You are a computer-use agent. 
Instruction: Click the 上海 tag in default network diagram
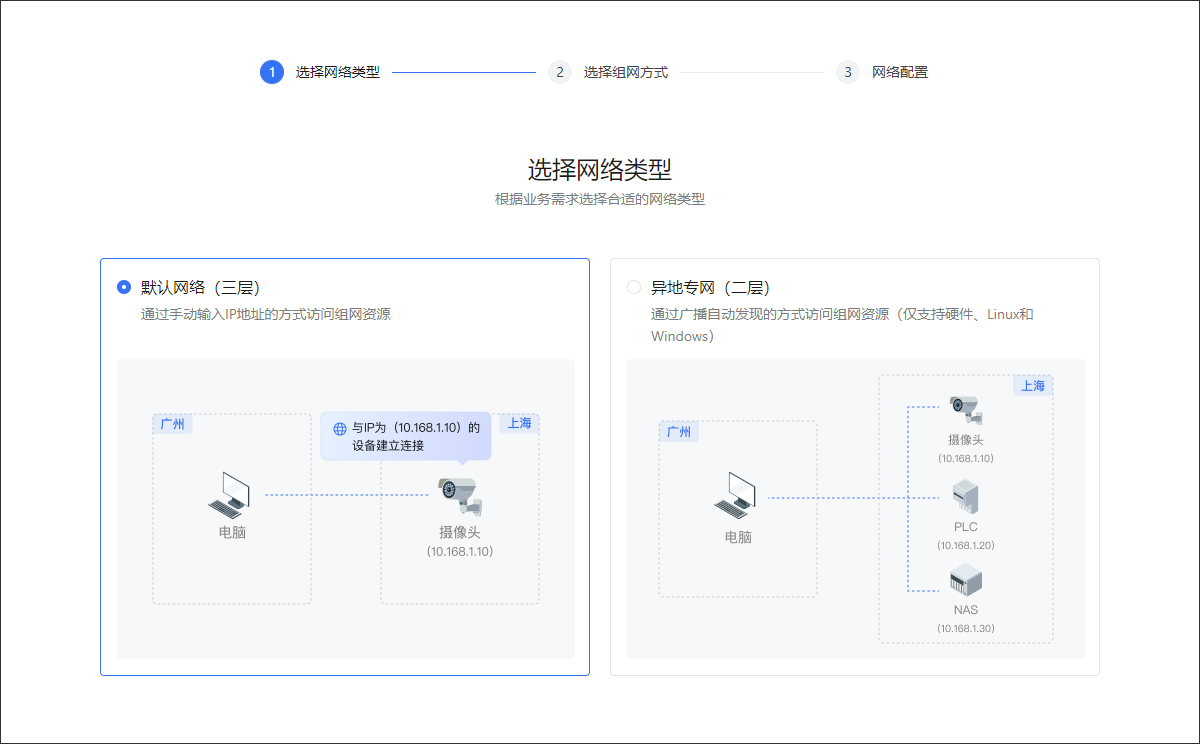519,423
